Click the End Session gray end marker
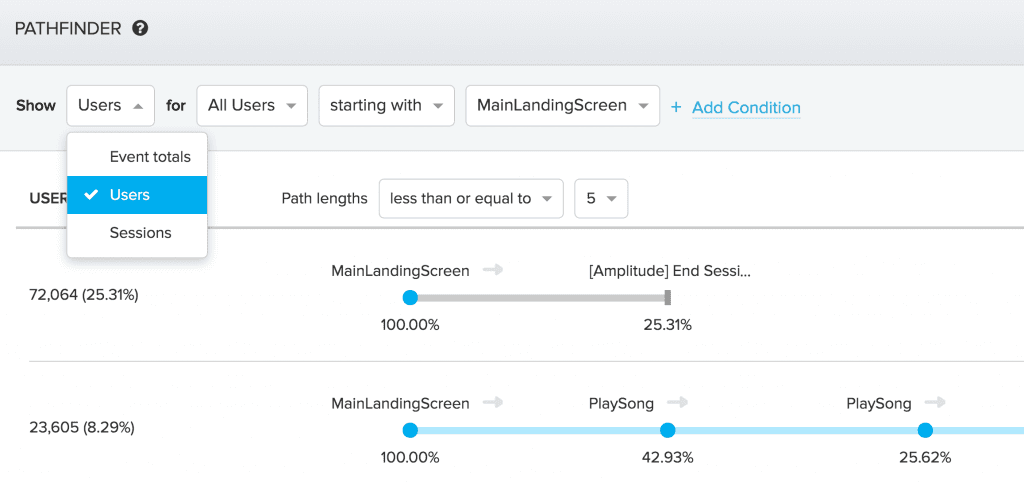 pos(667,297)
